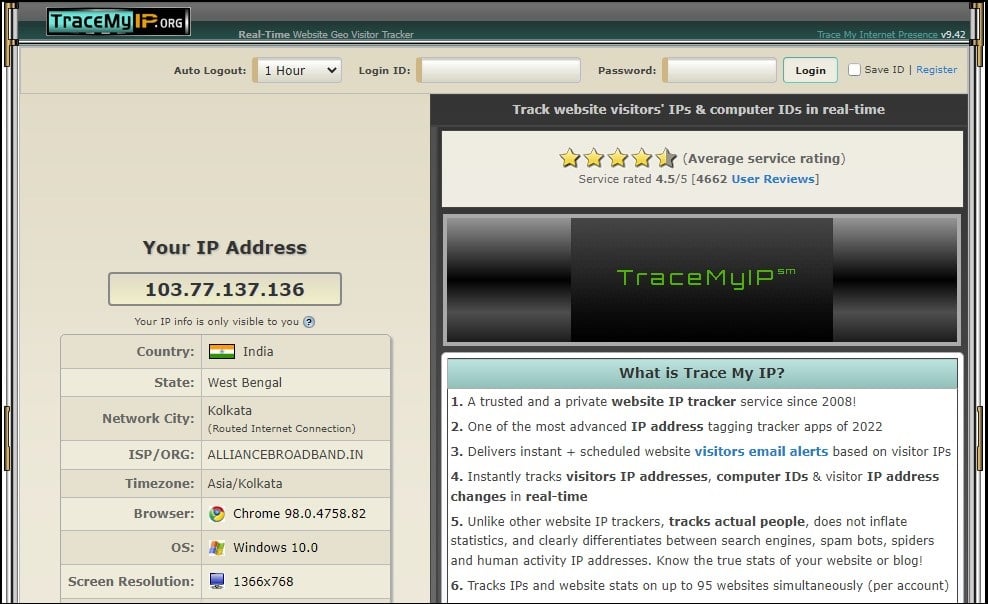Click the Login ID input field
This screenshot has height=604, width=988.
[500, 71]
